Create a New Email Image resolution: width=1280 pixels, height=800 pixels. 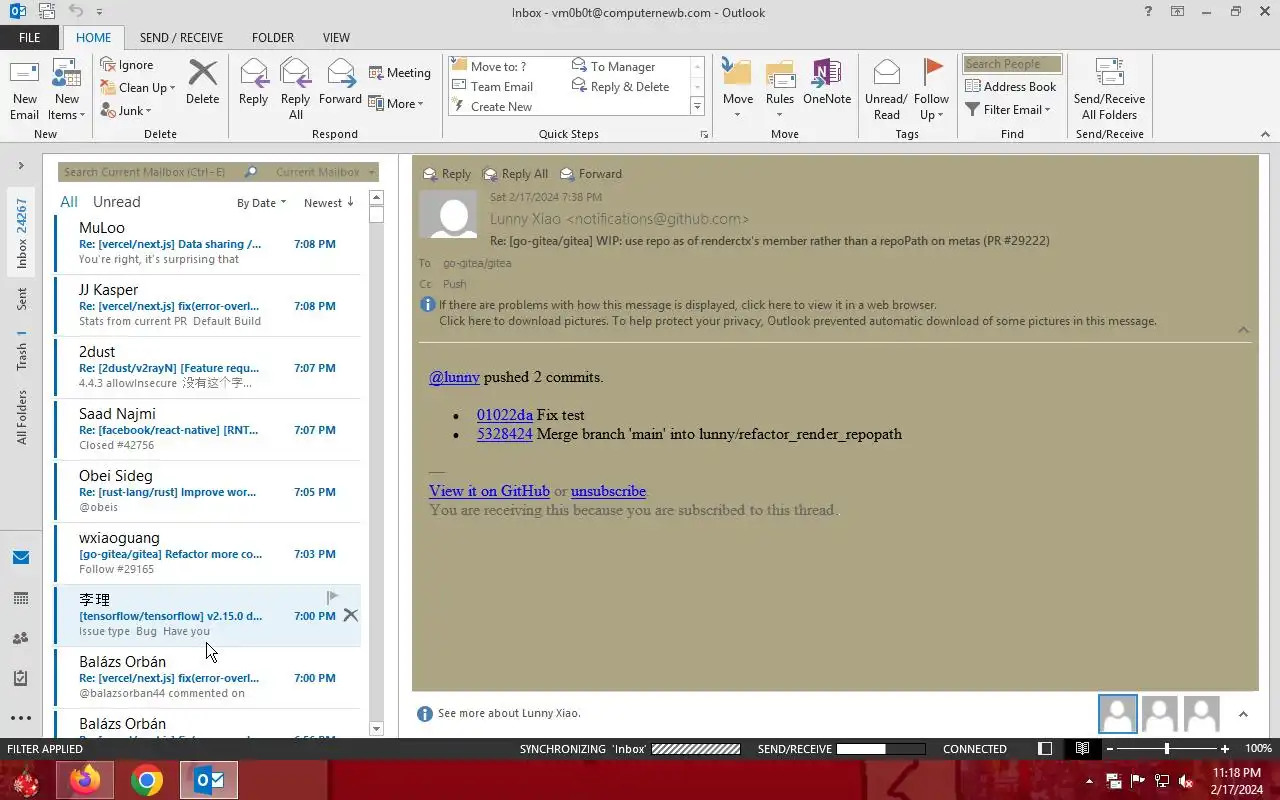pyautogui.click(x=24, y=89)
